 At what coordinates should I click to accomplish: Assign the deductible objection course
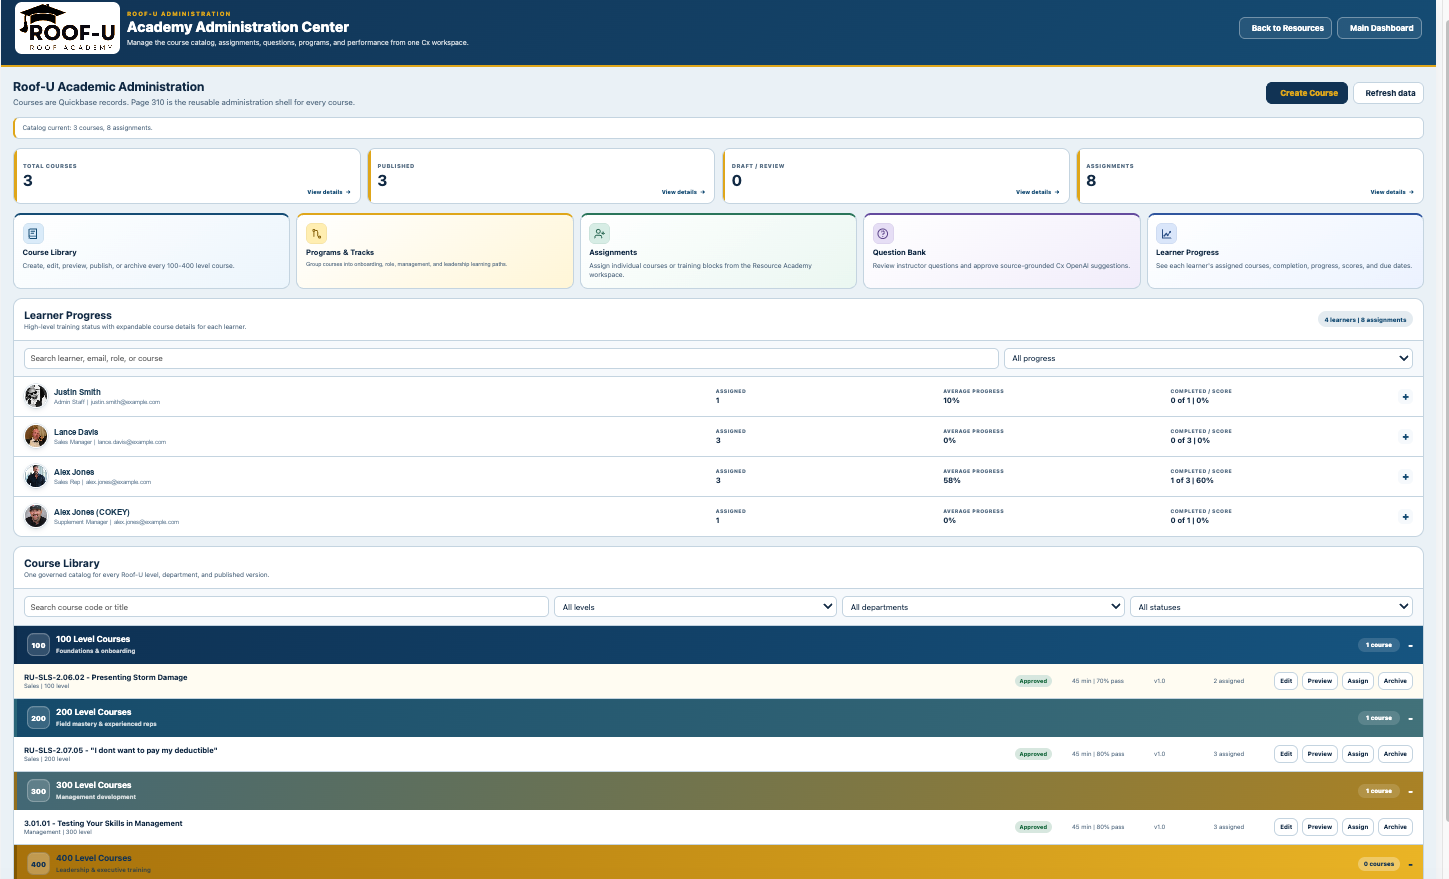point(1358,754)
